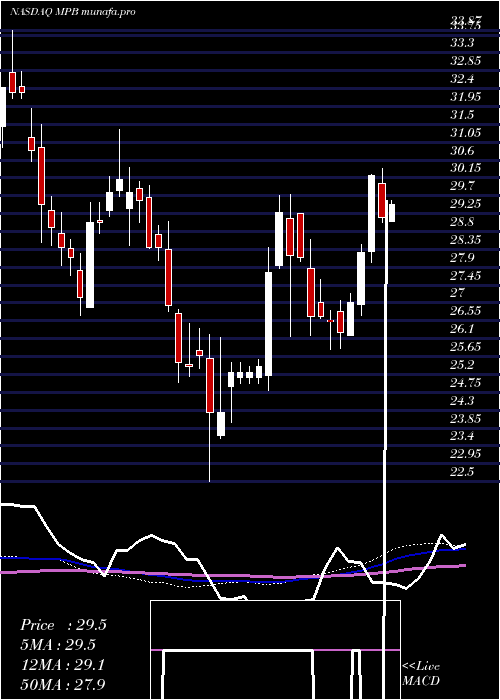Viewport: 500px width, 700px height.
Task: Select the 28.8 price level label
Action: (462, 222)
